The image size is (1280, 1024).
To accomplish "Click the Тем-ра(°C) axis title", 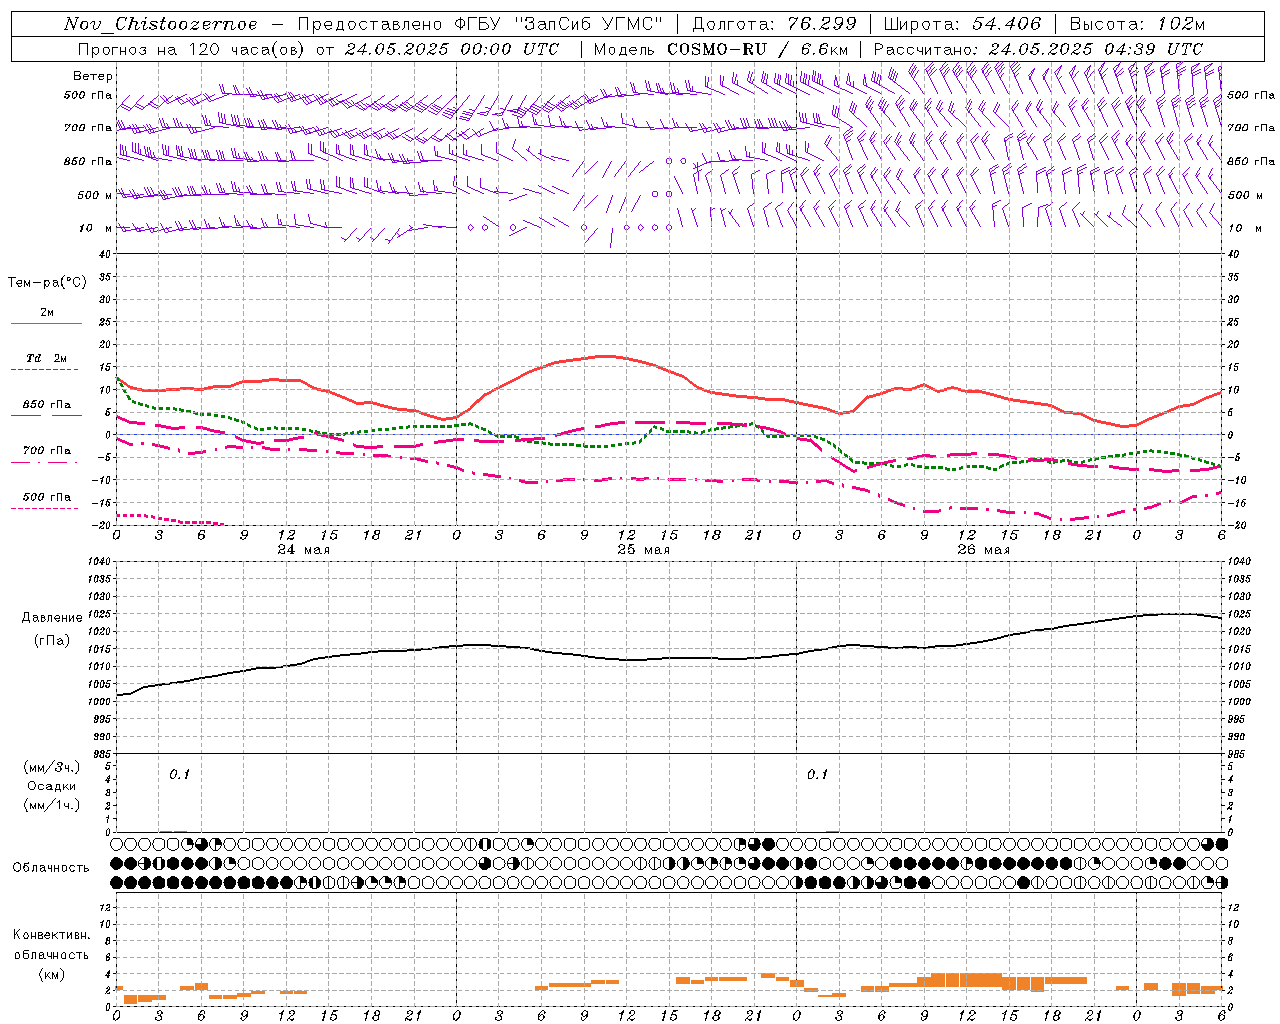I will tap(47, 283).
